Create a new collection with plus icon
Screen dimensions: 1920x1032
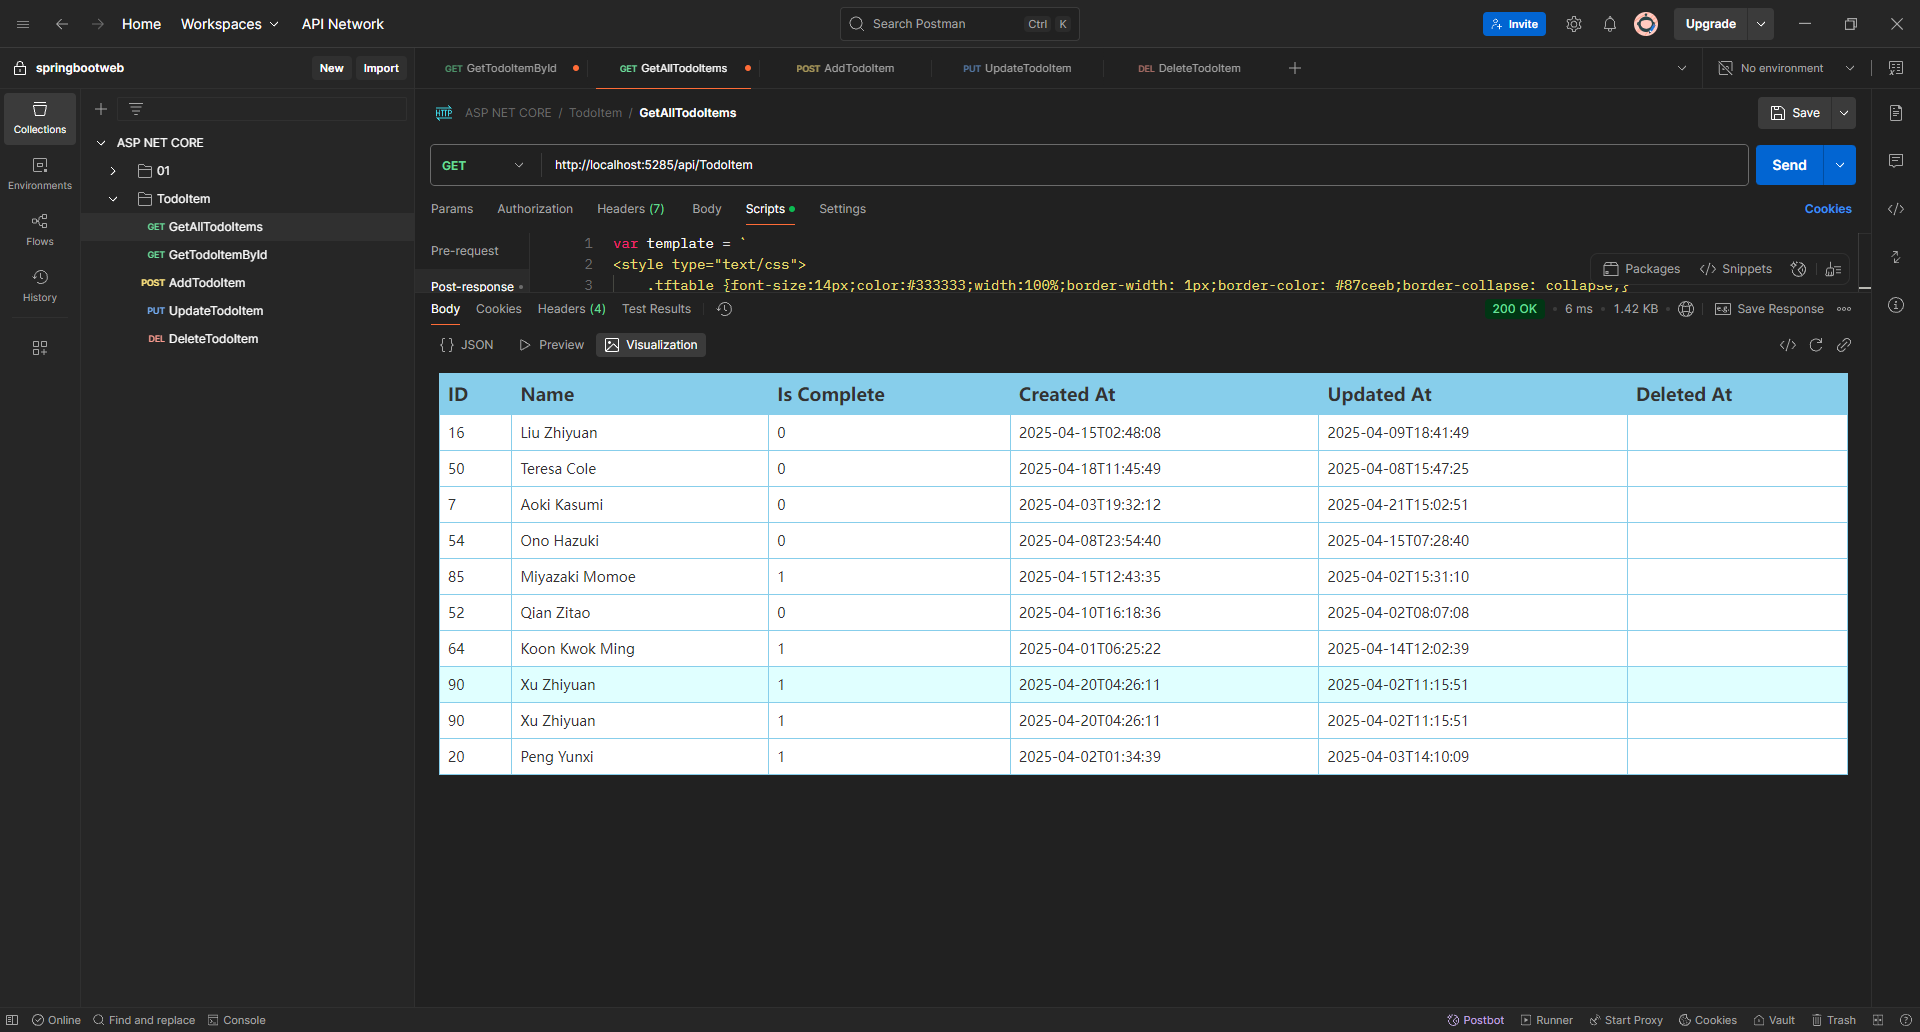(101, 109)
